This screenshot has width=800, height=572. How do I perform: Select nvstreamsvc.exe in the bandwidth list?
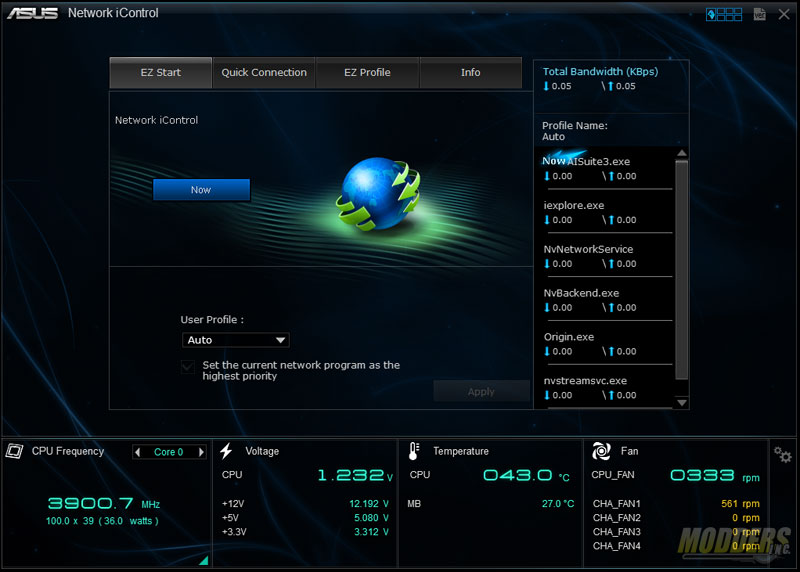pyautogui.click(x=607, y=388)
